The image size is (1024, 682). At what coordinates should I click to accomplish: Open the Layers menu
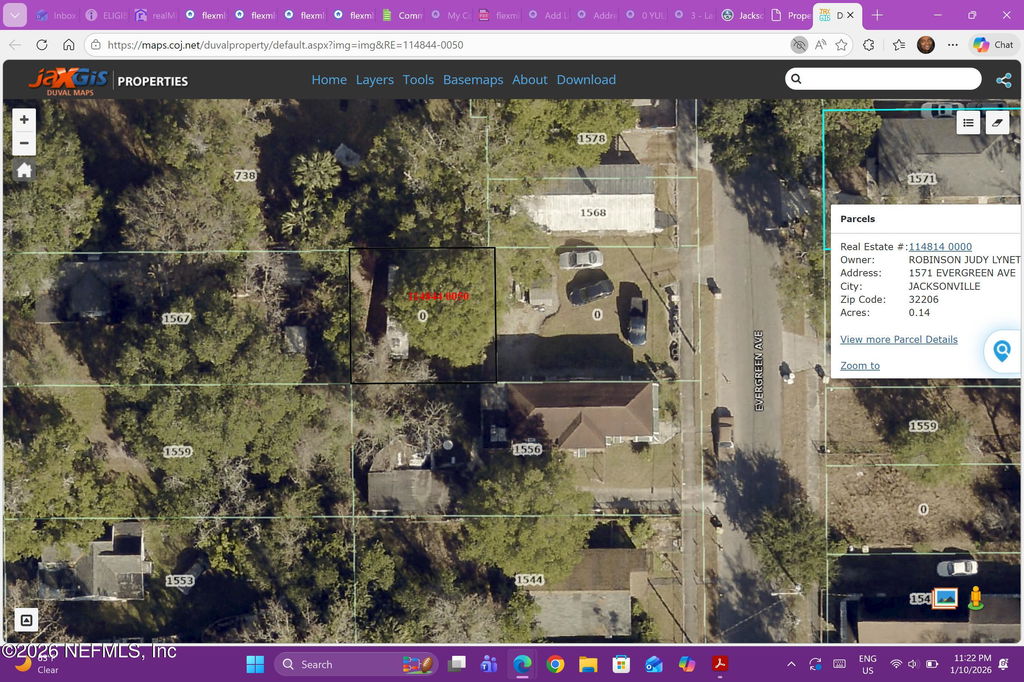tap(375, 80)
